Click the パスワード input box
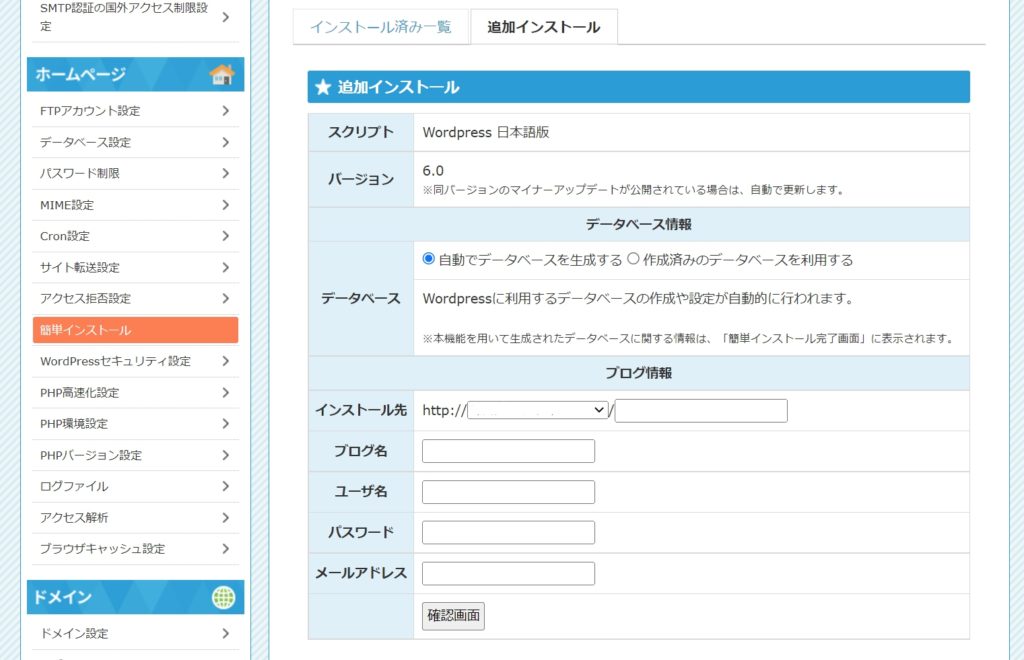The image size is (1024, 660). [x=508, y=532]
